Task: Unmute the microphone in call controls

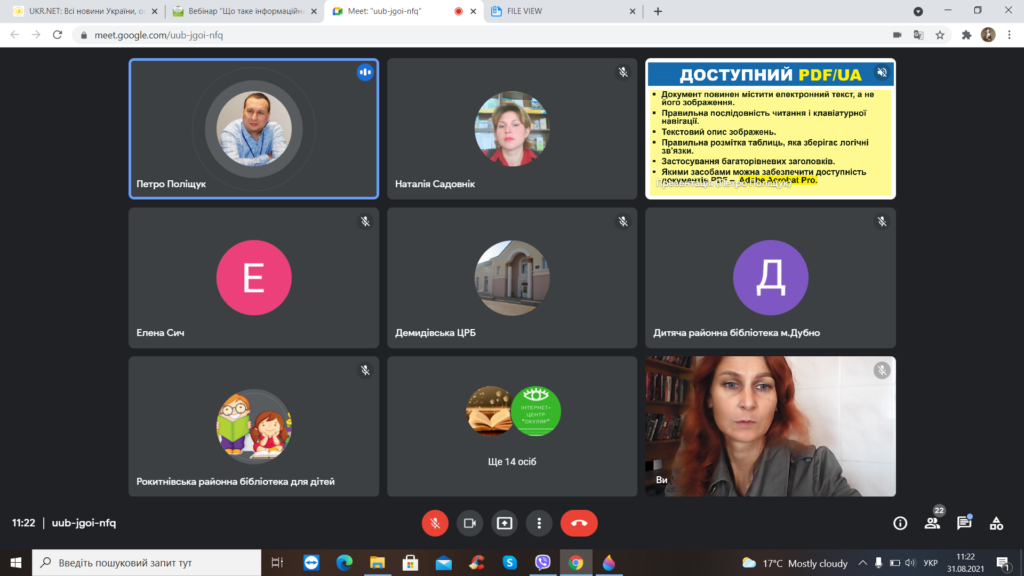Action: point(435,523)
